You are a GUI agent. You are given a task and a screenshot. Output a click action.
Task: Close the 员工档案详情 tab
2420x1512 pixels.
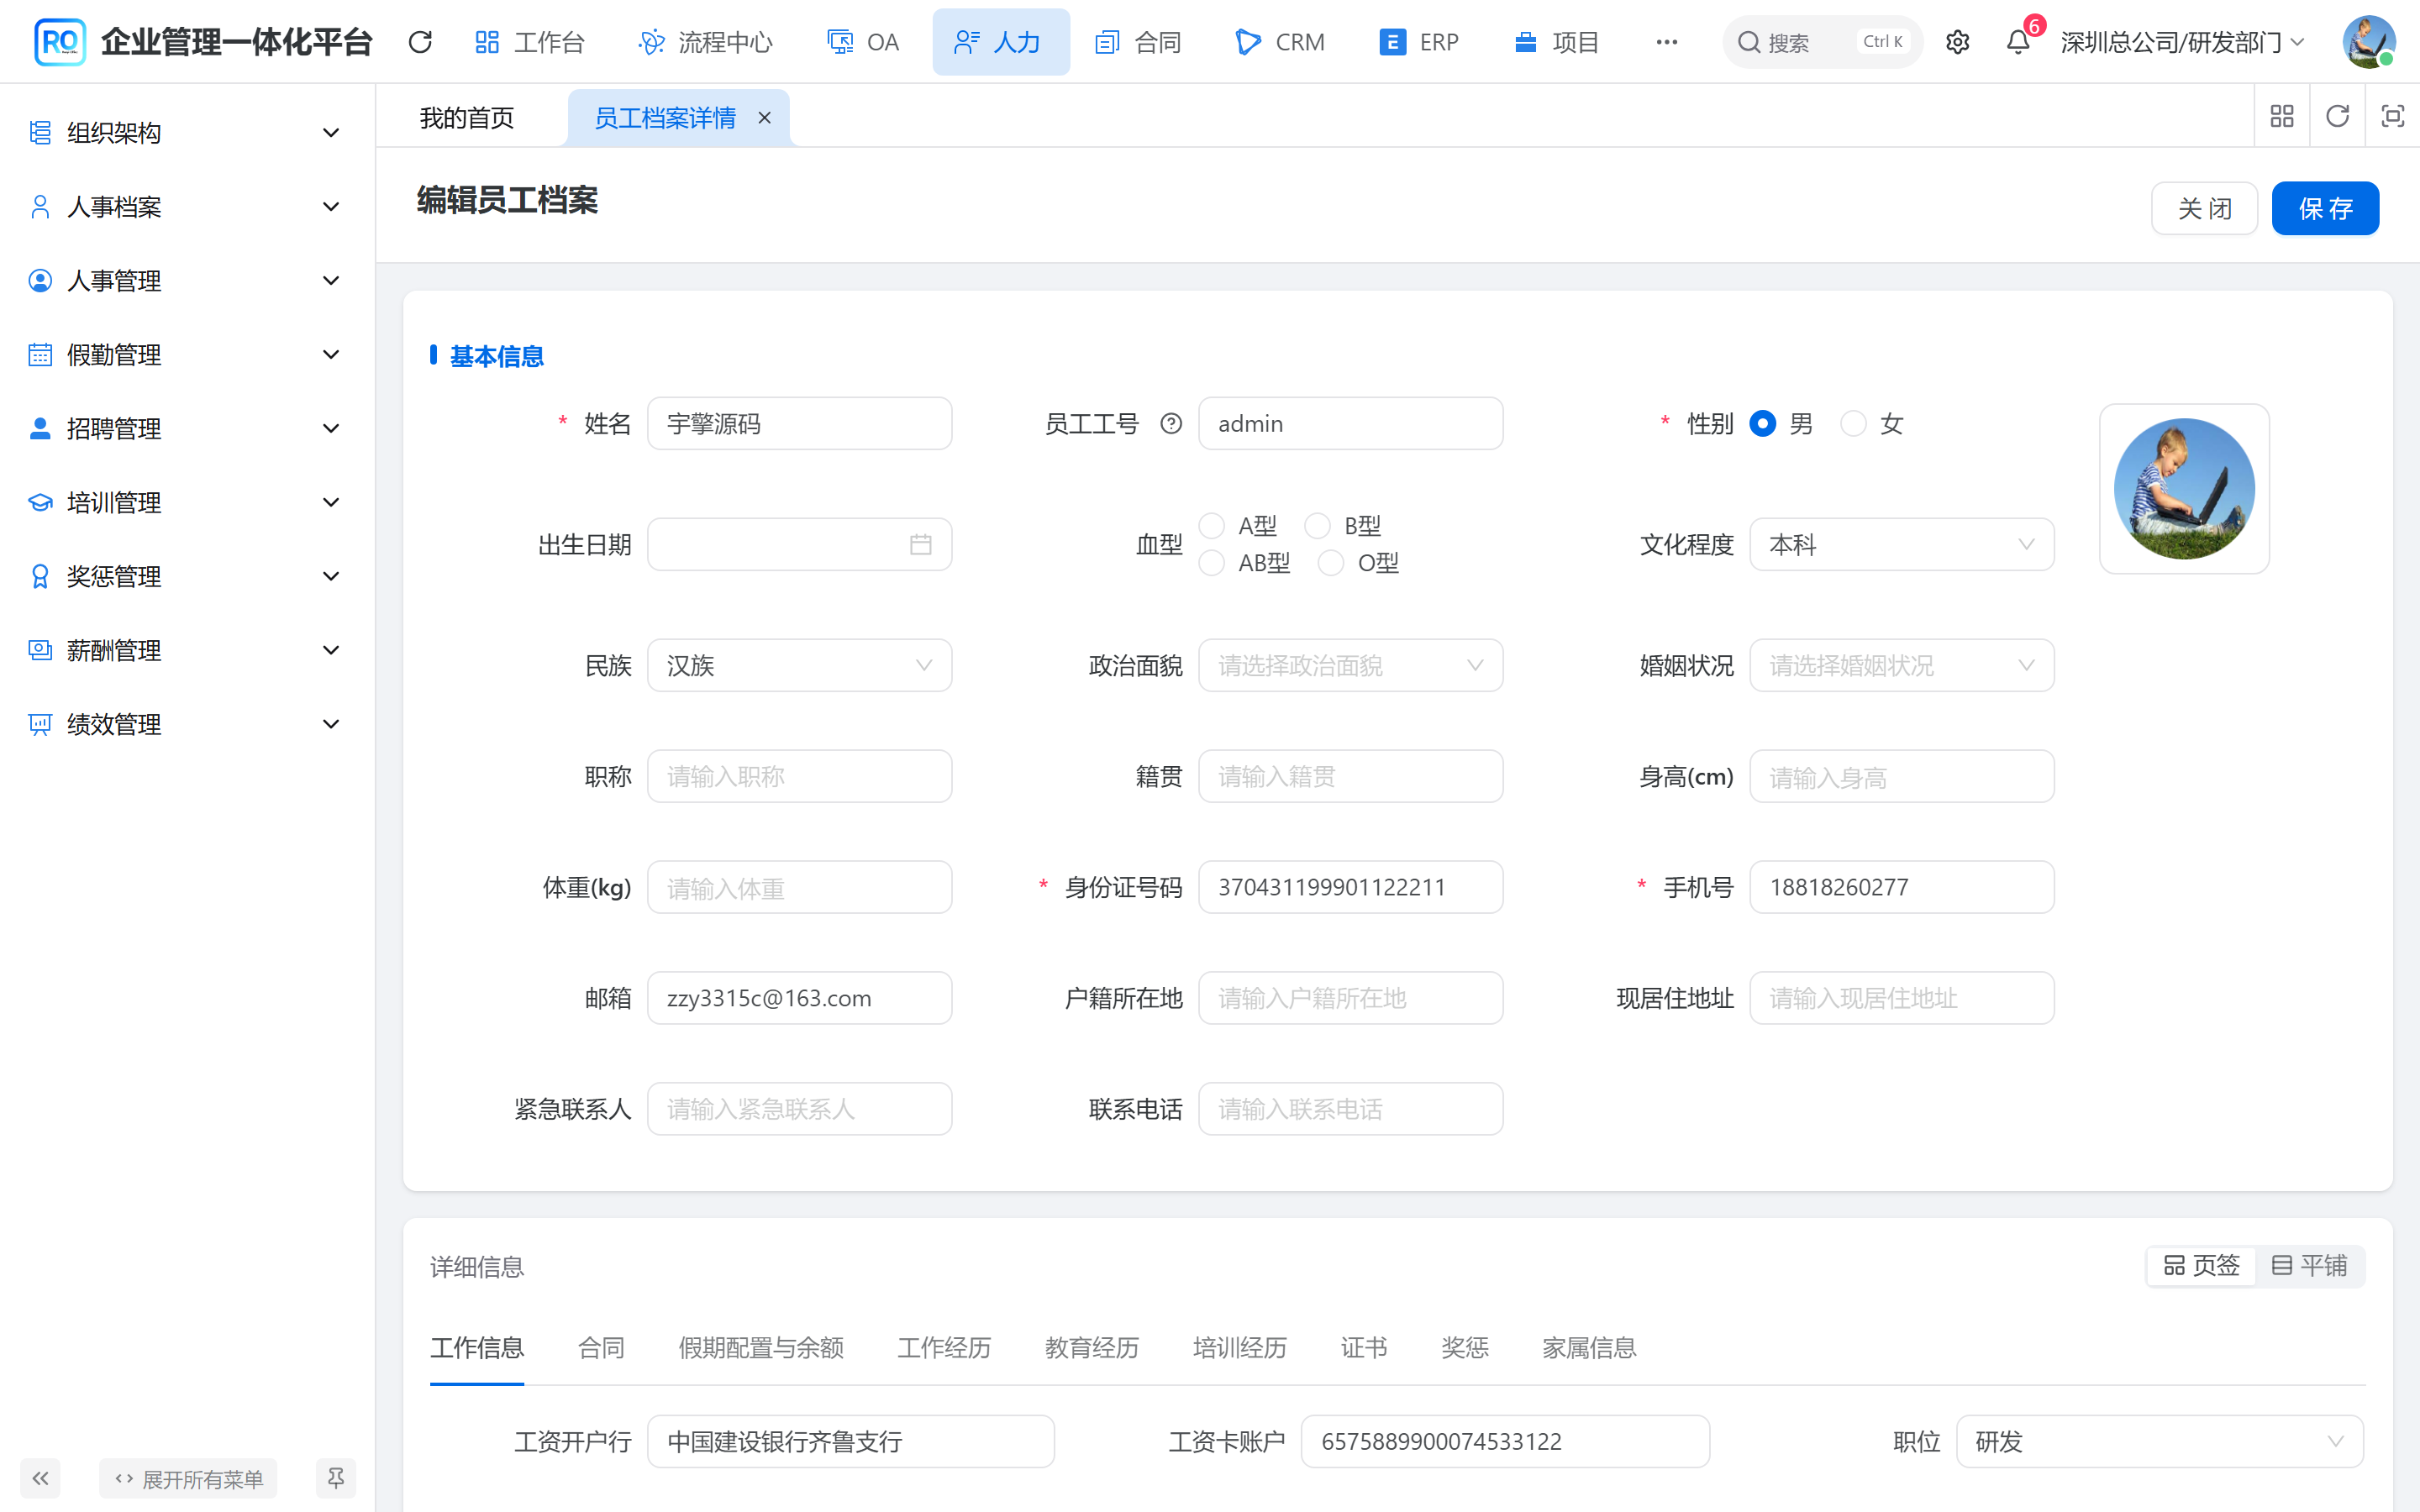(x=765, y=118)
